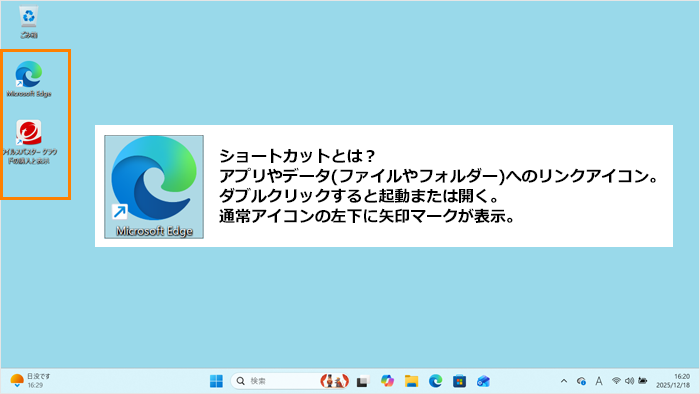Open the Wi-Fi network tray icon
Image resolution: width=700 pixels, height=394 pixels.
coord(616,381)
